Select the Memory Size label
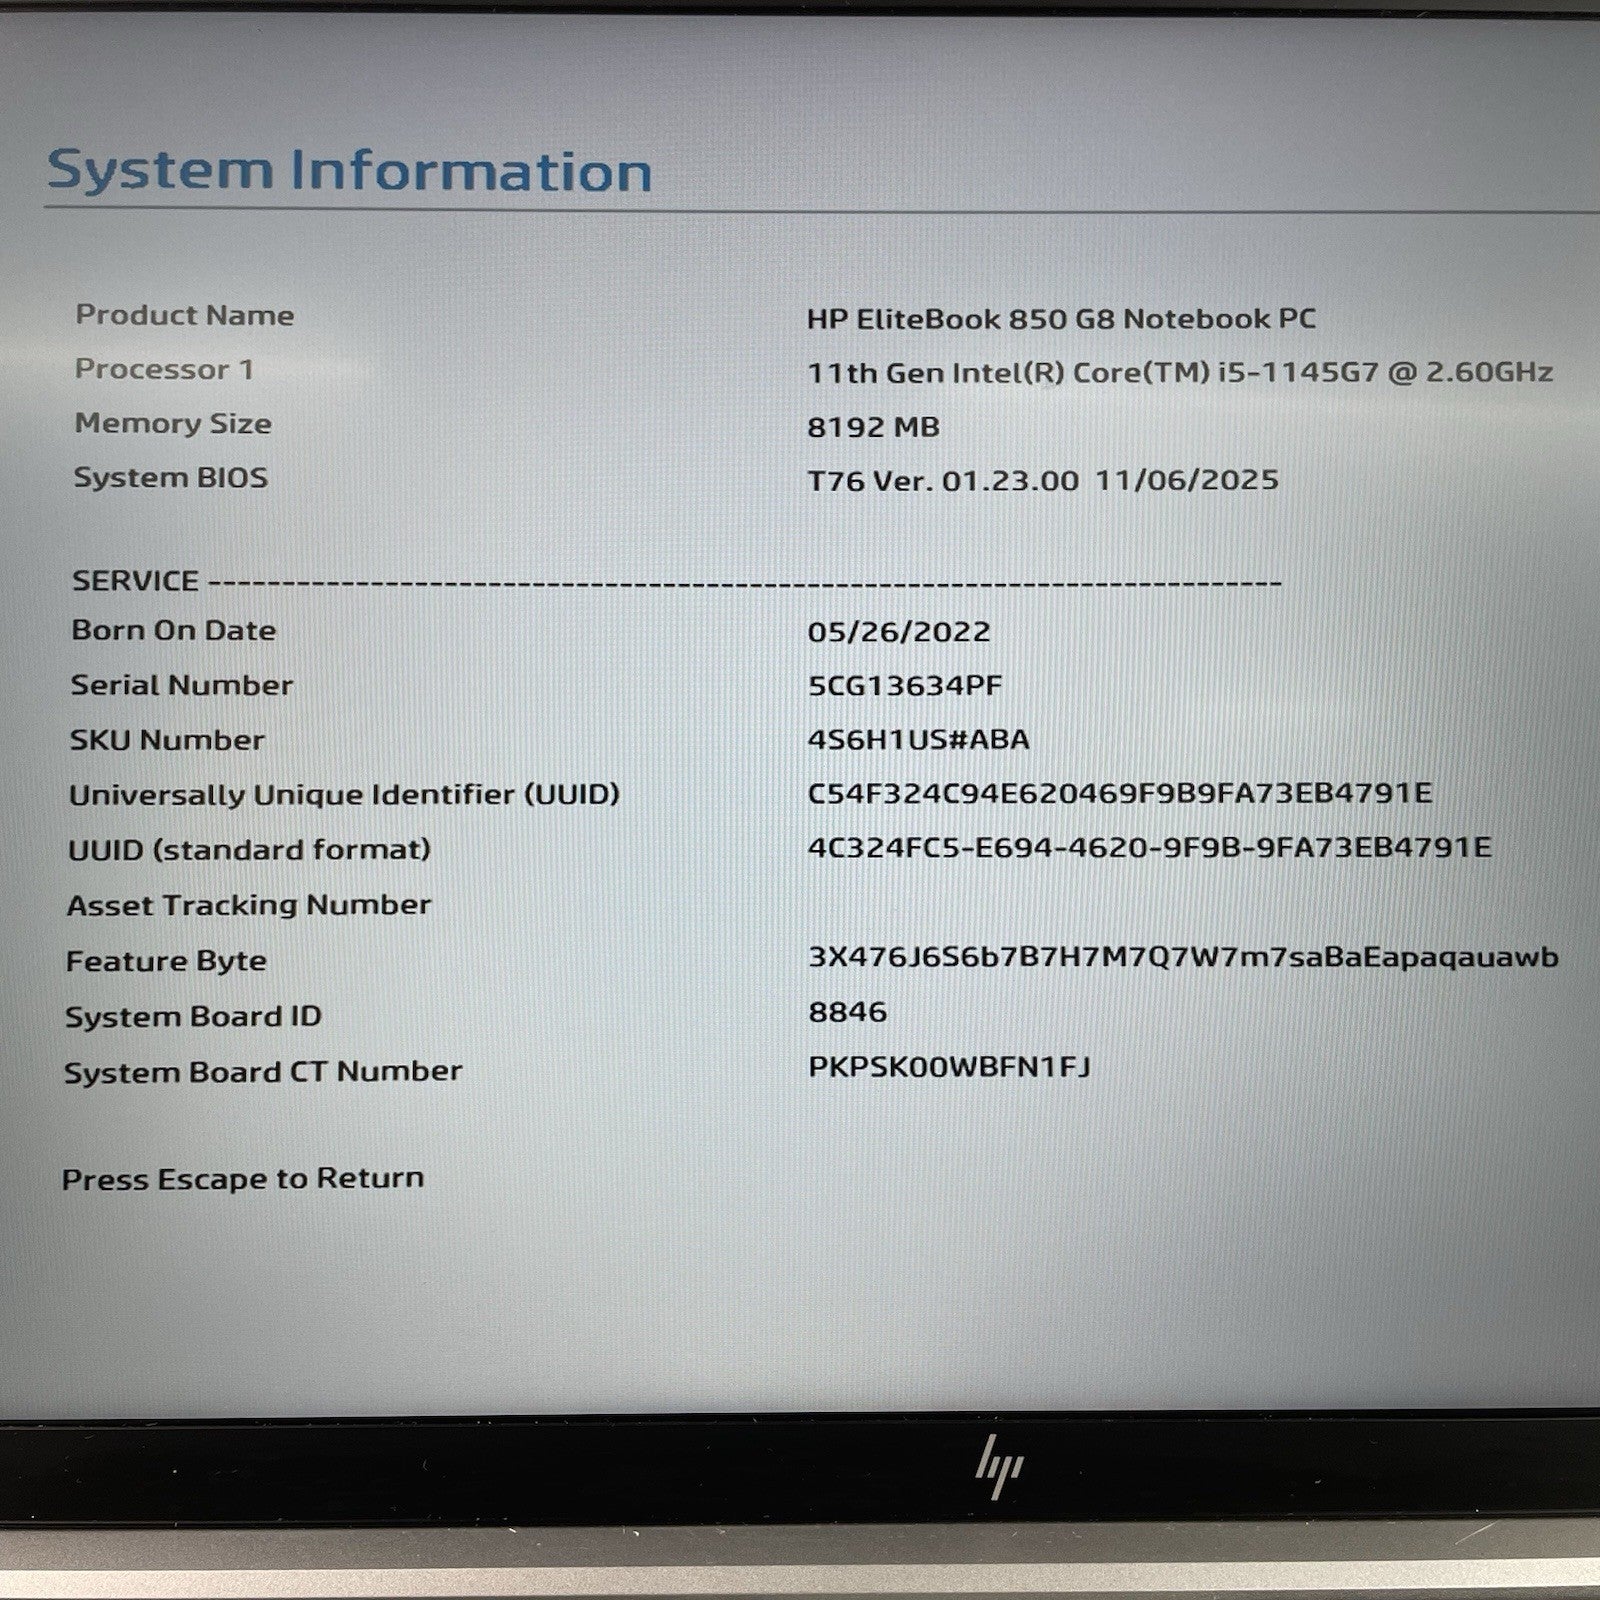Viewport: 1600px width, 1600px height. [x=173, y=423]
